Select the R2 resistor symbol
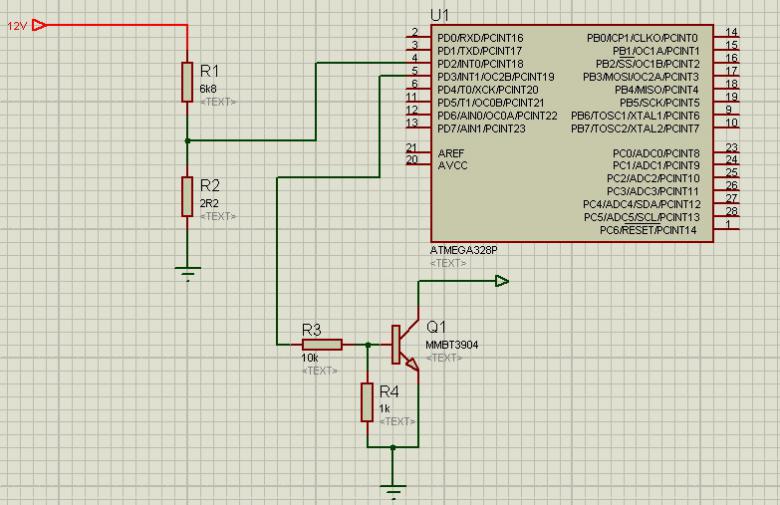This screenshot has width=780, height=505. pyautogui.click(x=187, y=197)
